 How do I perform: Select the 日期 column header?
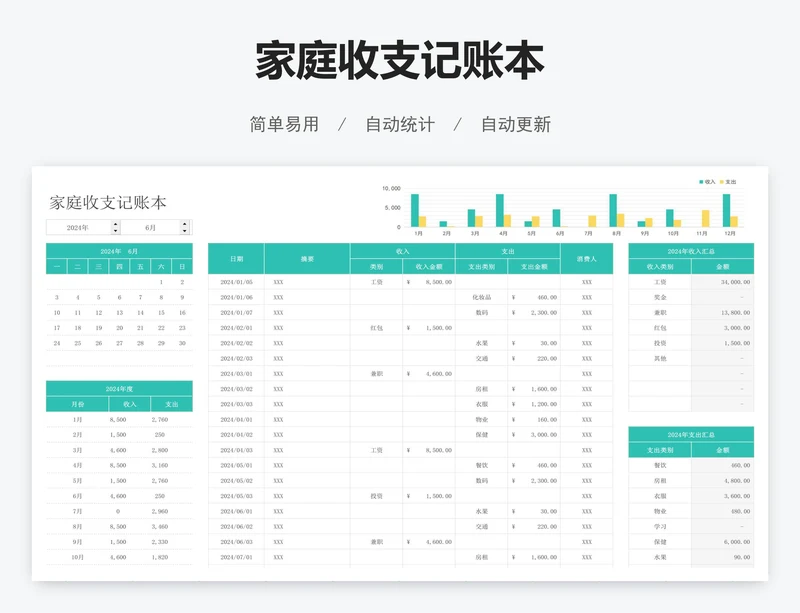coord(236,259)
